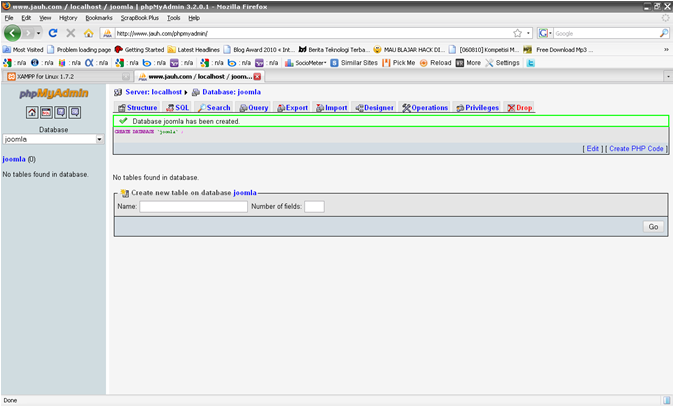This screenshot has width=678, height=408.
Task: Click the Go button to create table
Action: pyautogui.click(x=653, y=227)
